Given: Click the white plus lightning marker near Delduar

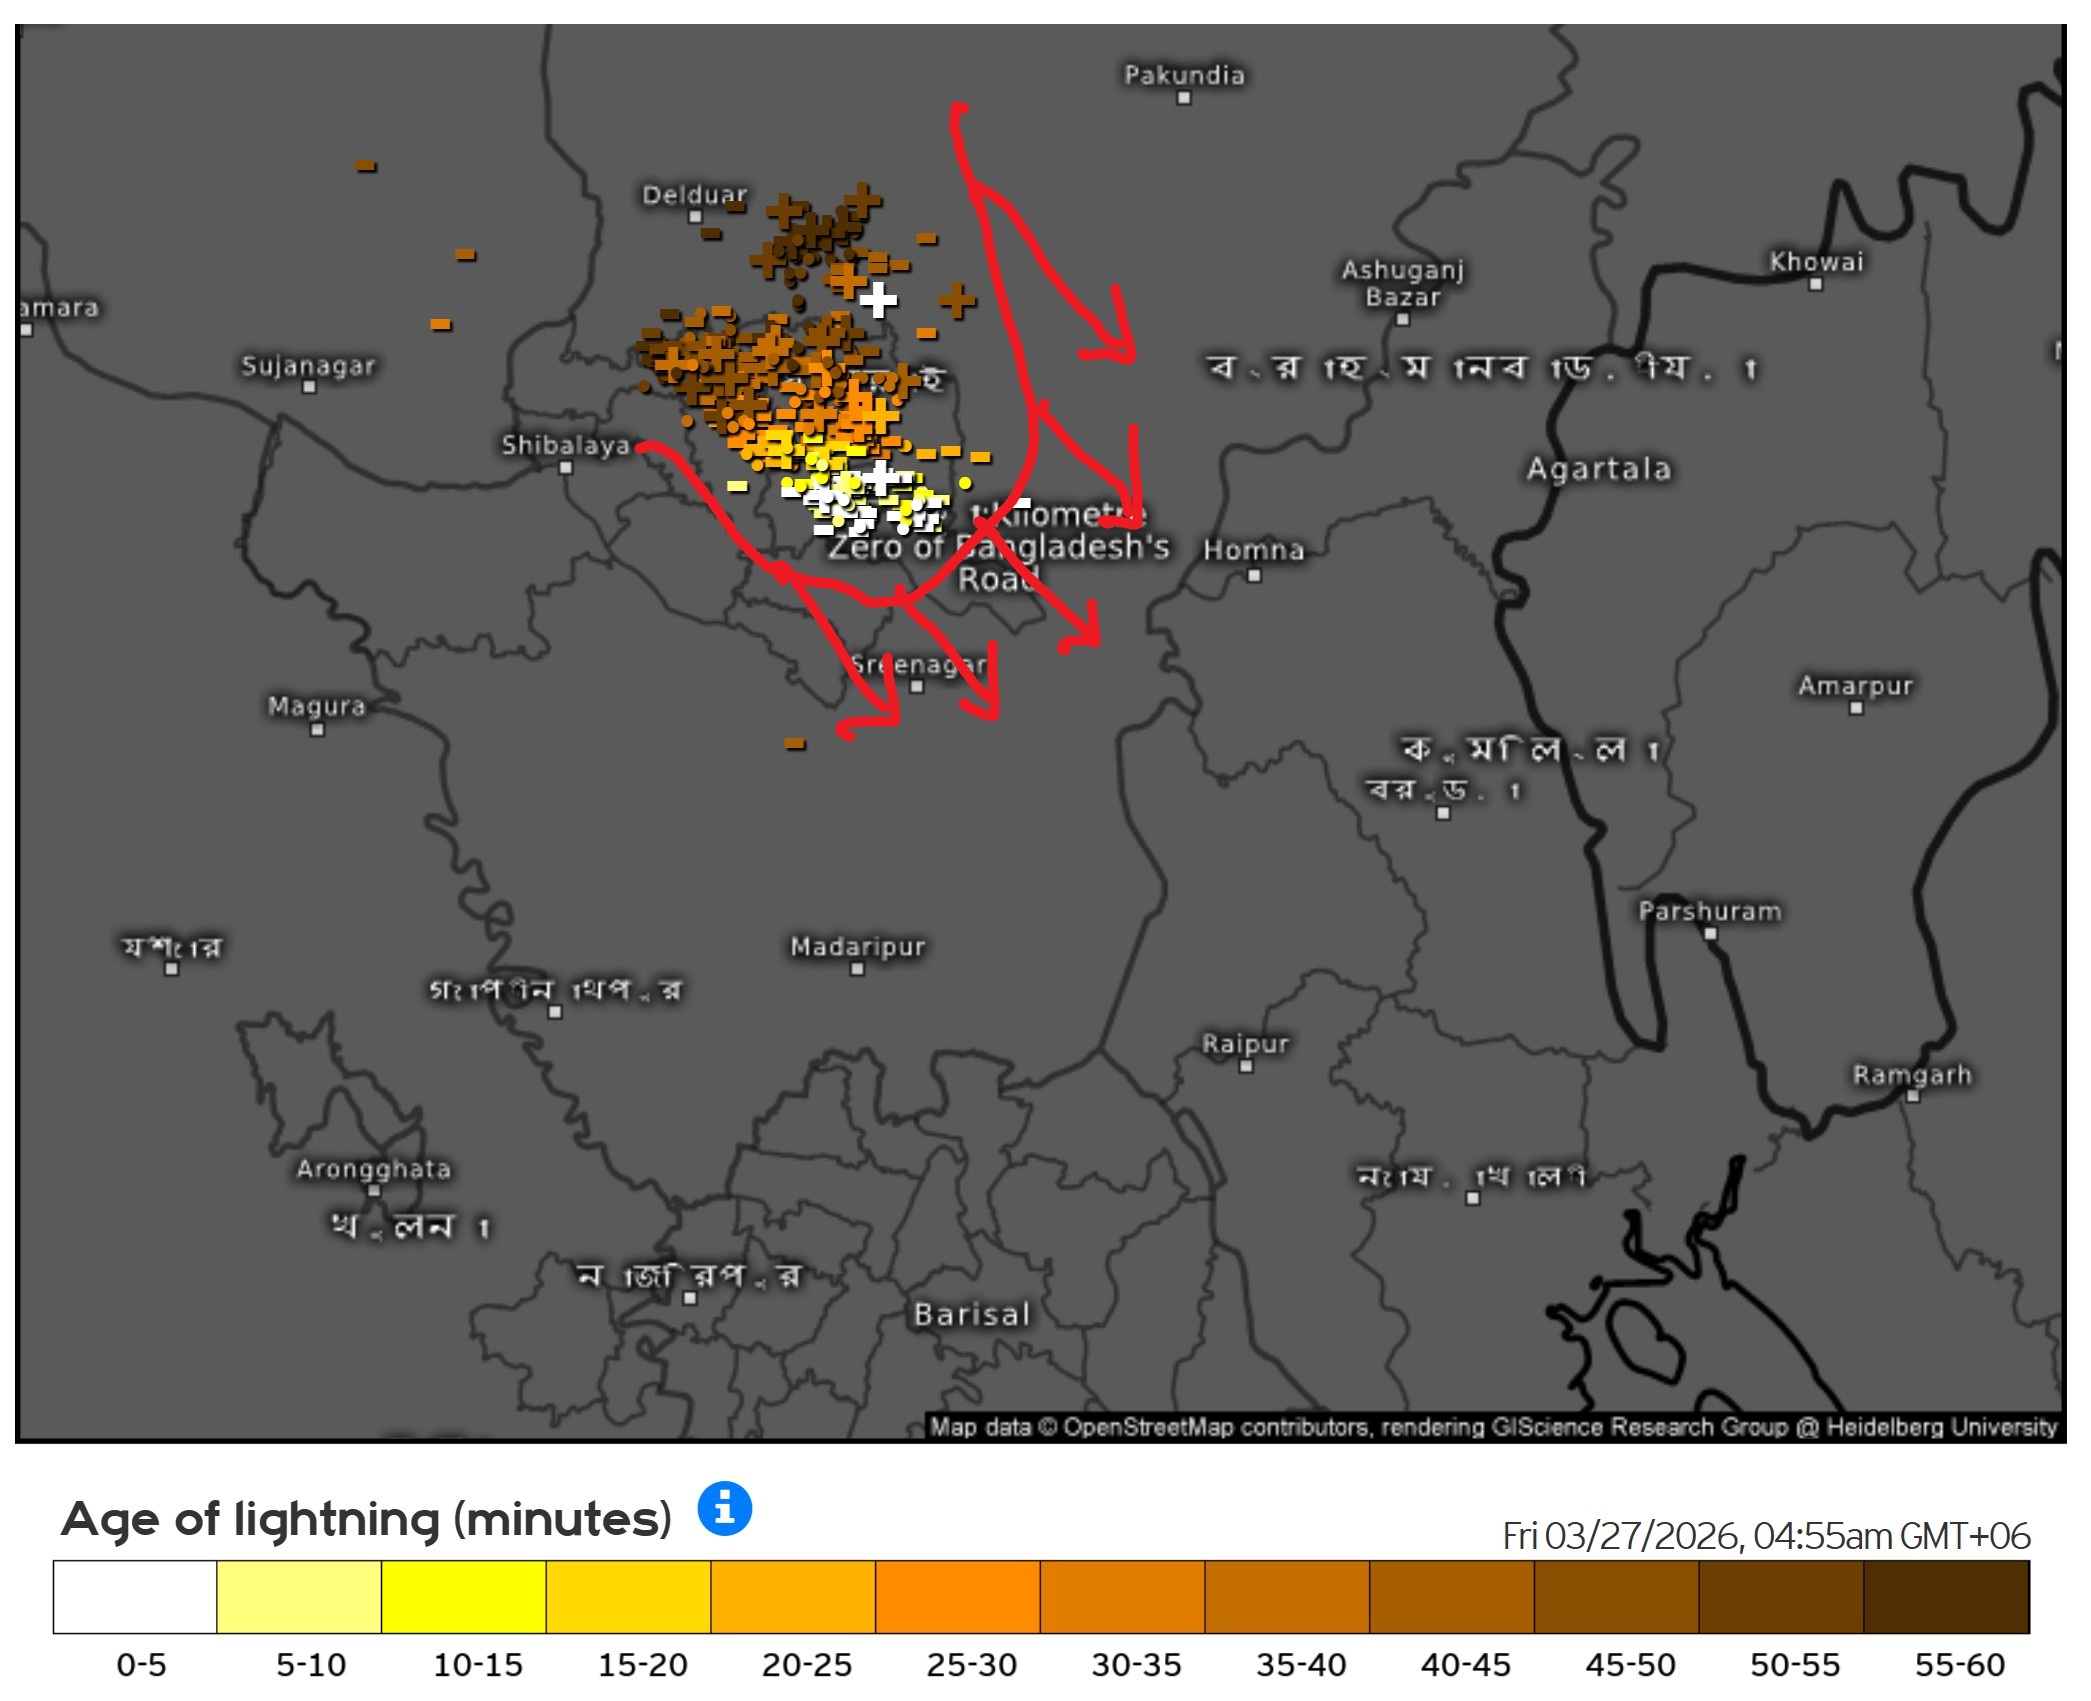Looking at the screenshot, I should 878,299.
